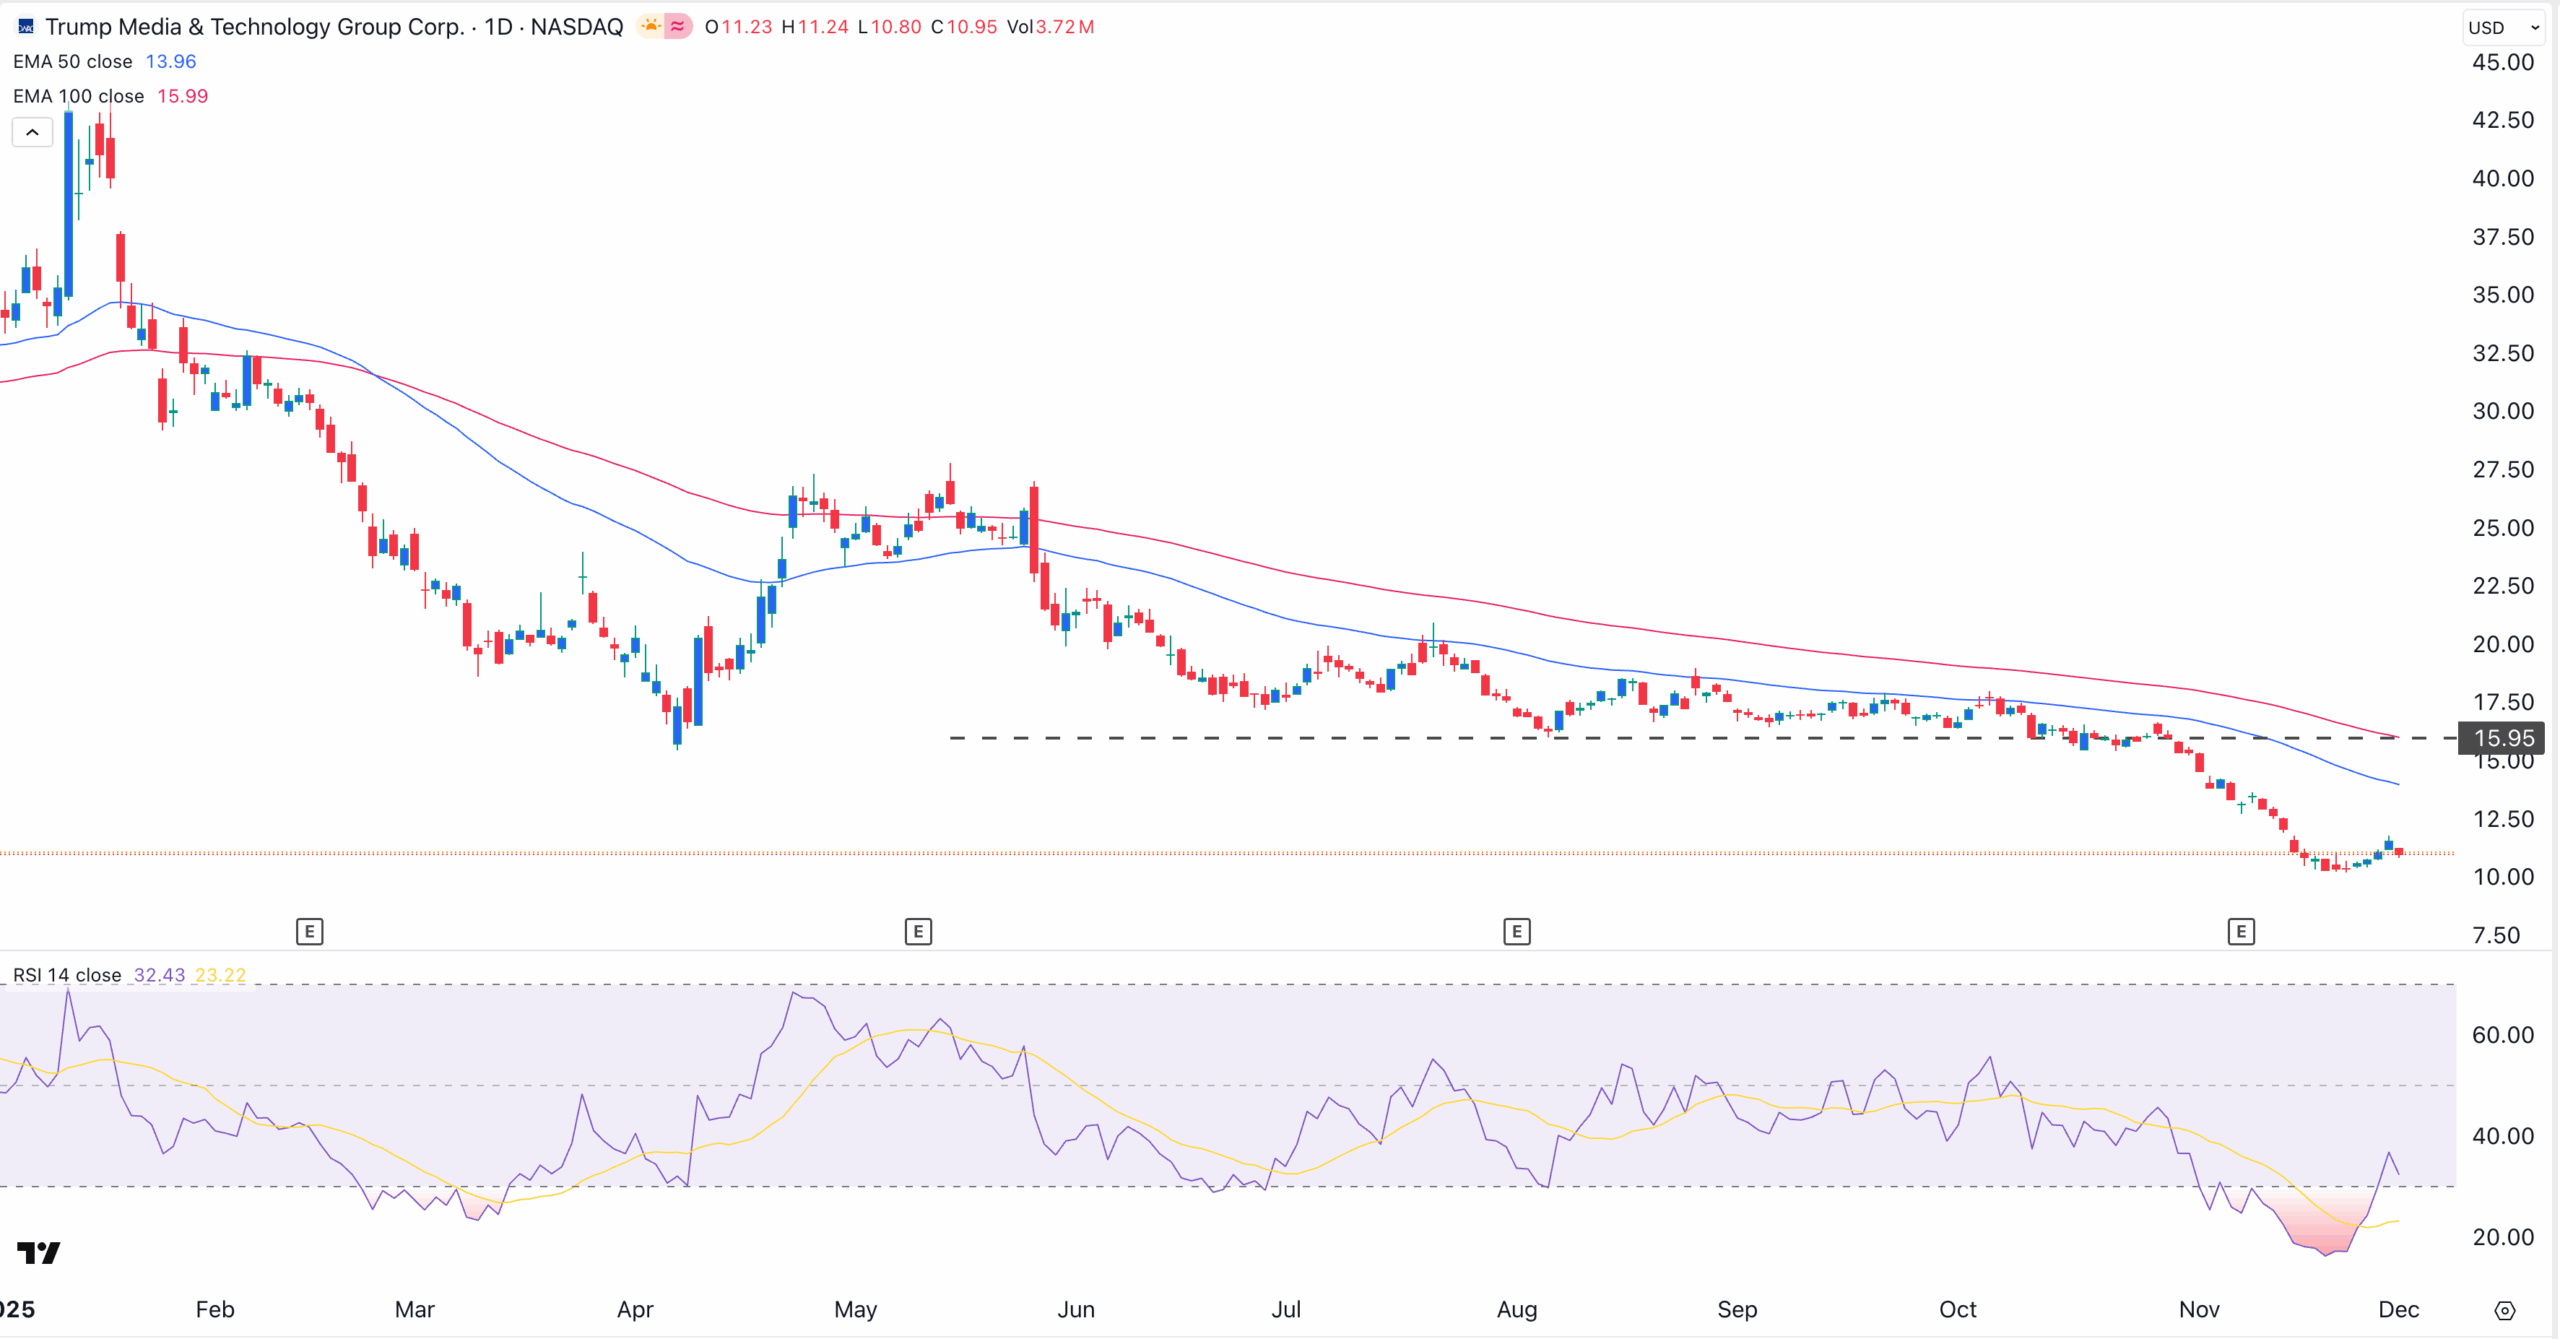2560x1339 pixels.
Task: Click the Trump Media symbol logo icon
Action: (x=26, y=27)
